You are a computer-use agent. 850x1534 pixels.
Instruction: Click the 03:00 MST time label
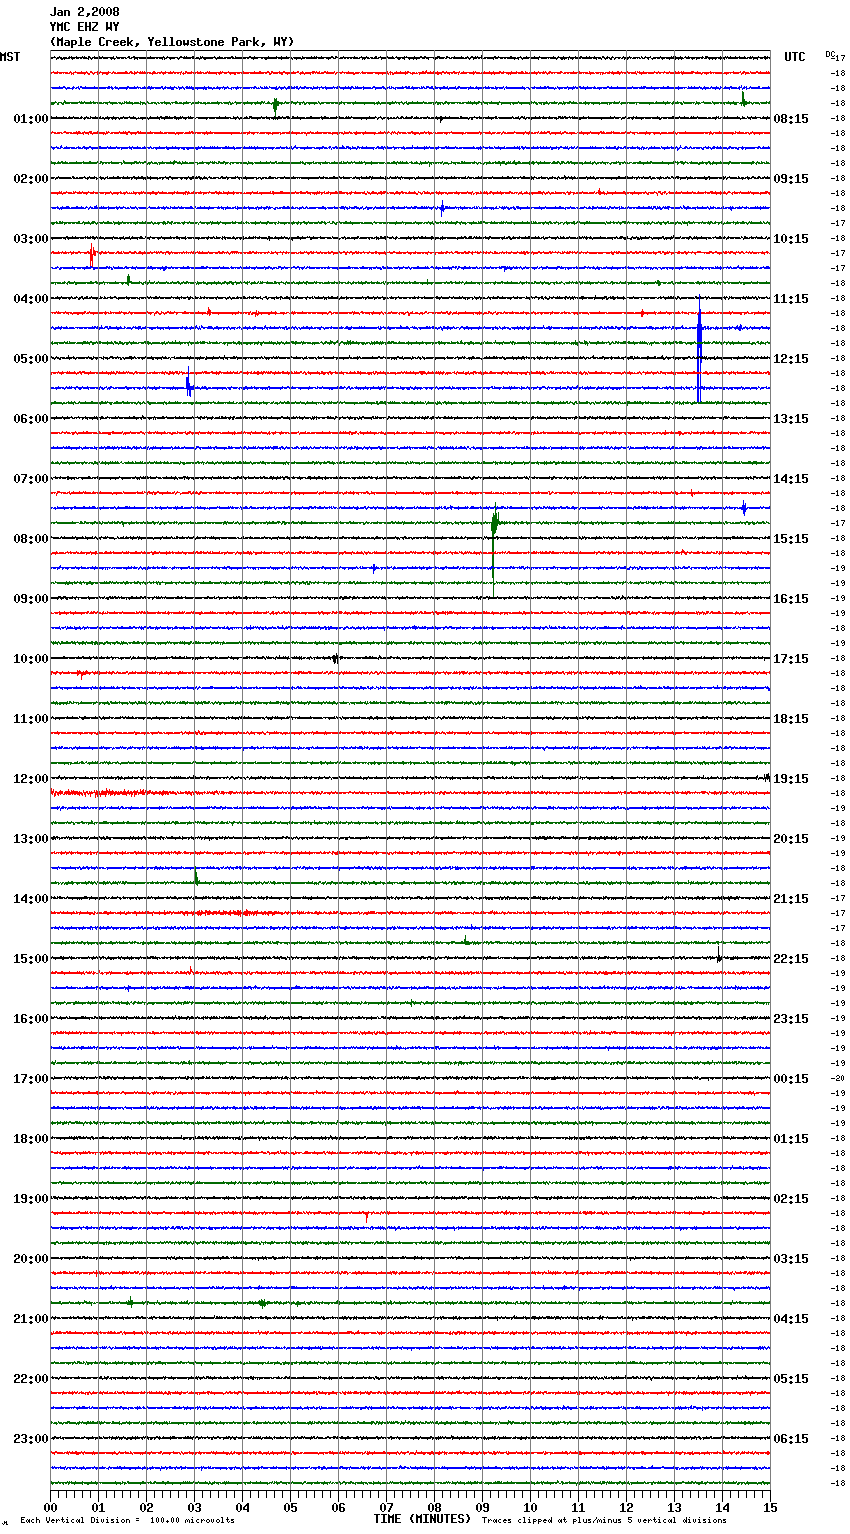click(x=30, y=239)
